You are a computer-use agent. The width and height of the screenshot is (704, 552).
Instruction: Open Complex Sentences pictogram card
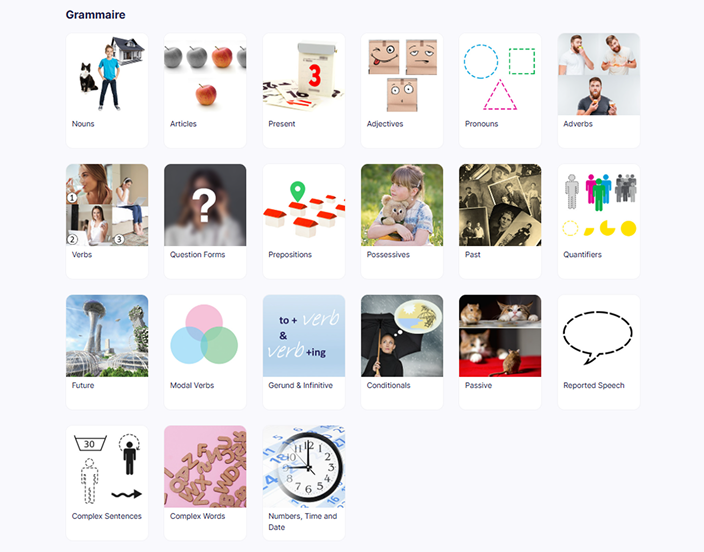pyautogui.click(x=107, y=483)
